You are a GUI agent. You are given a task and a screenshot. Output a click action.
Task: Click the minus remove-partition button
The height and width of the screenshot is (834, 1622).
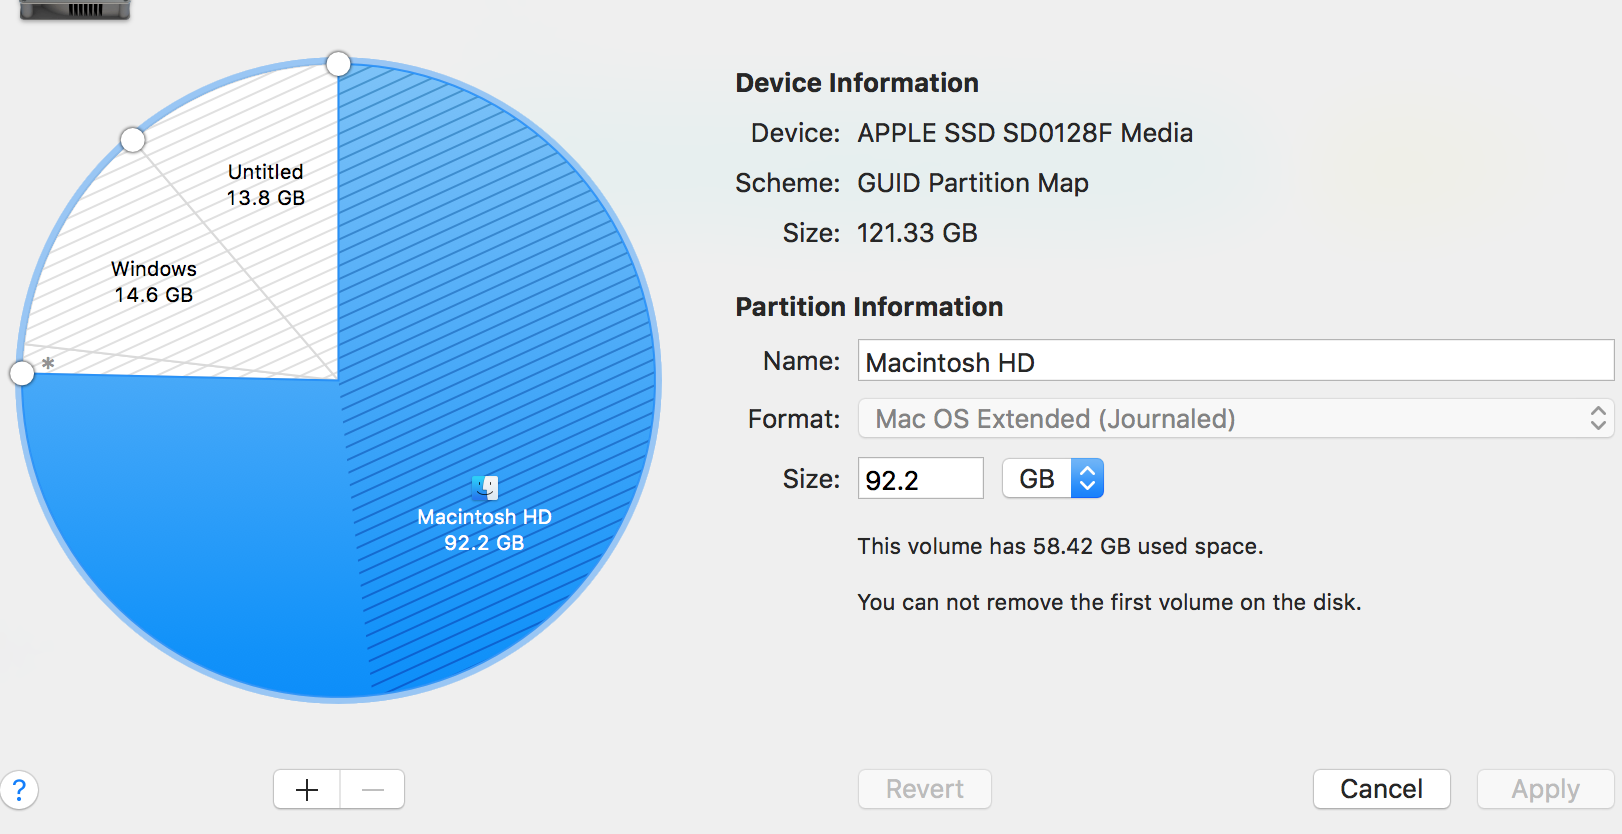coord(373,789)
